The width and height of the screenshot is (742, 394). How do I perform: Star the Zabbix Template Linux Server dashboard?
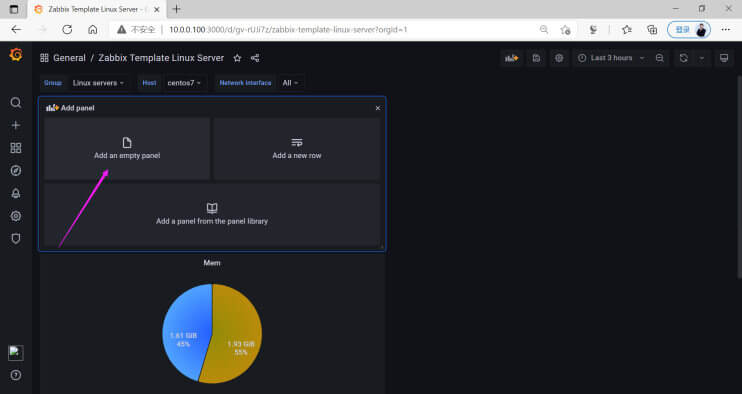(x=237, y=58)
